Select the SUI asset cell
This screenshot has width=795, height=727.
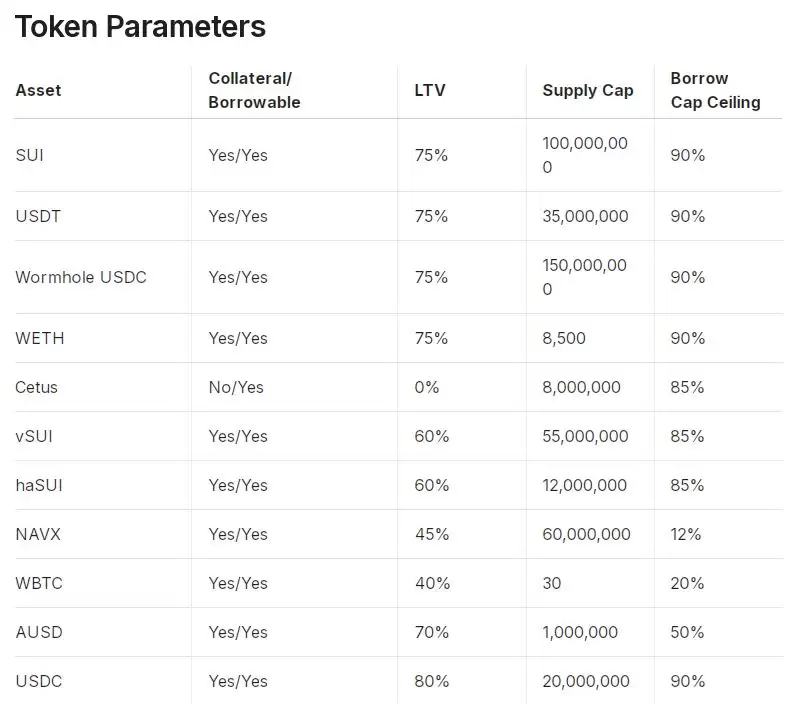point(30,155)
